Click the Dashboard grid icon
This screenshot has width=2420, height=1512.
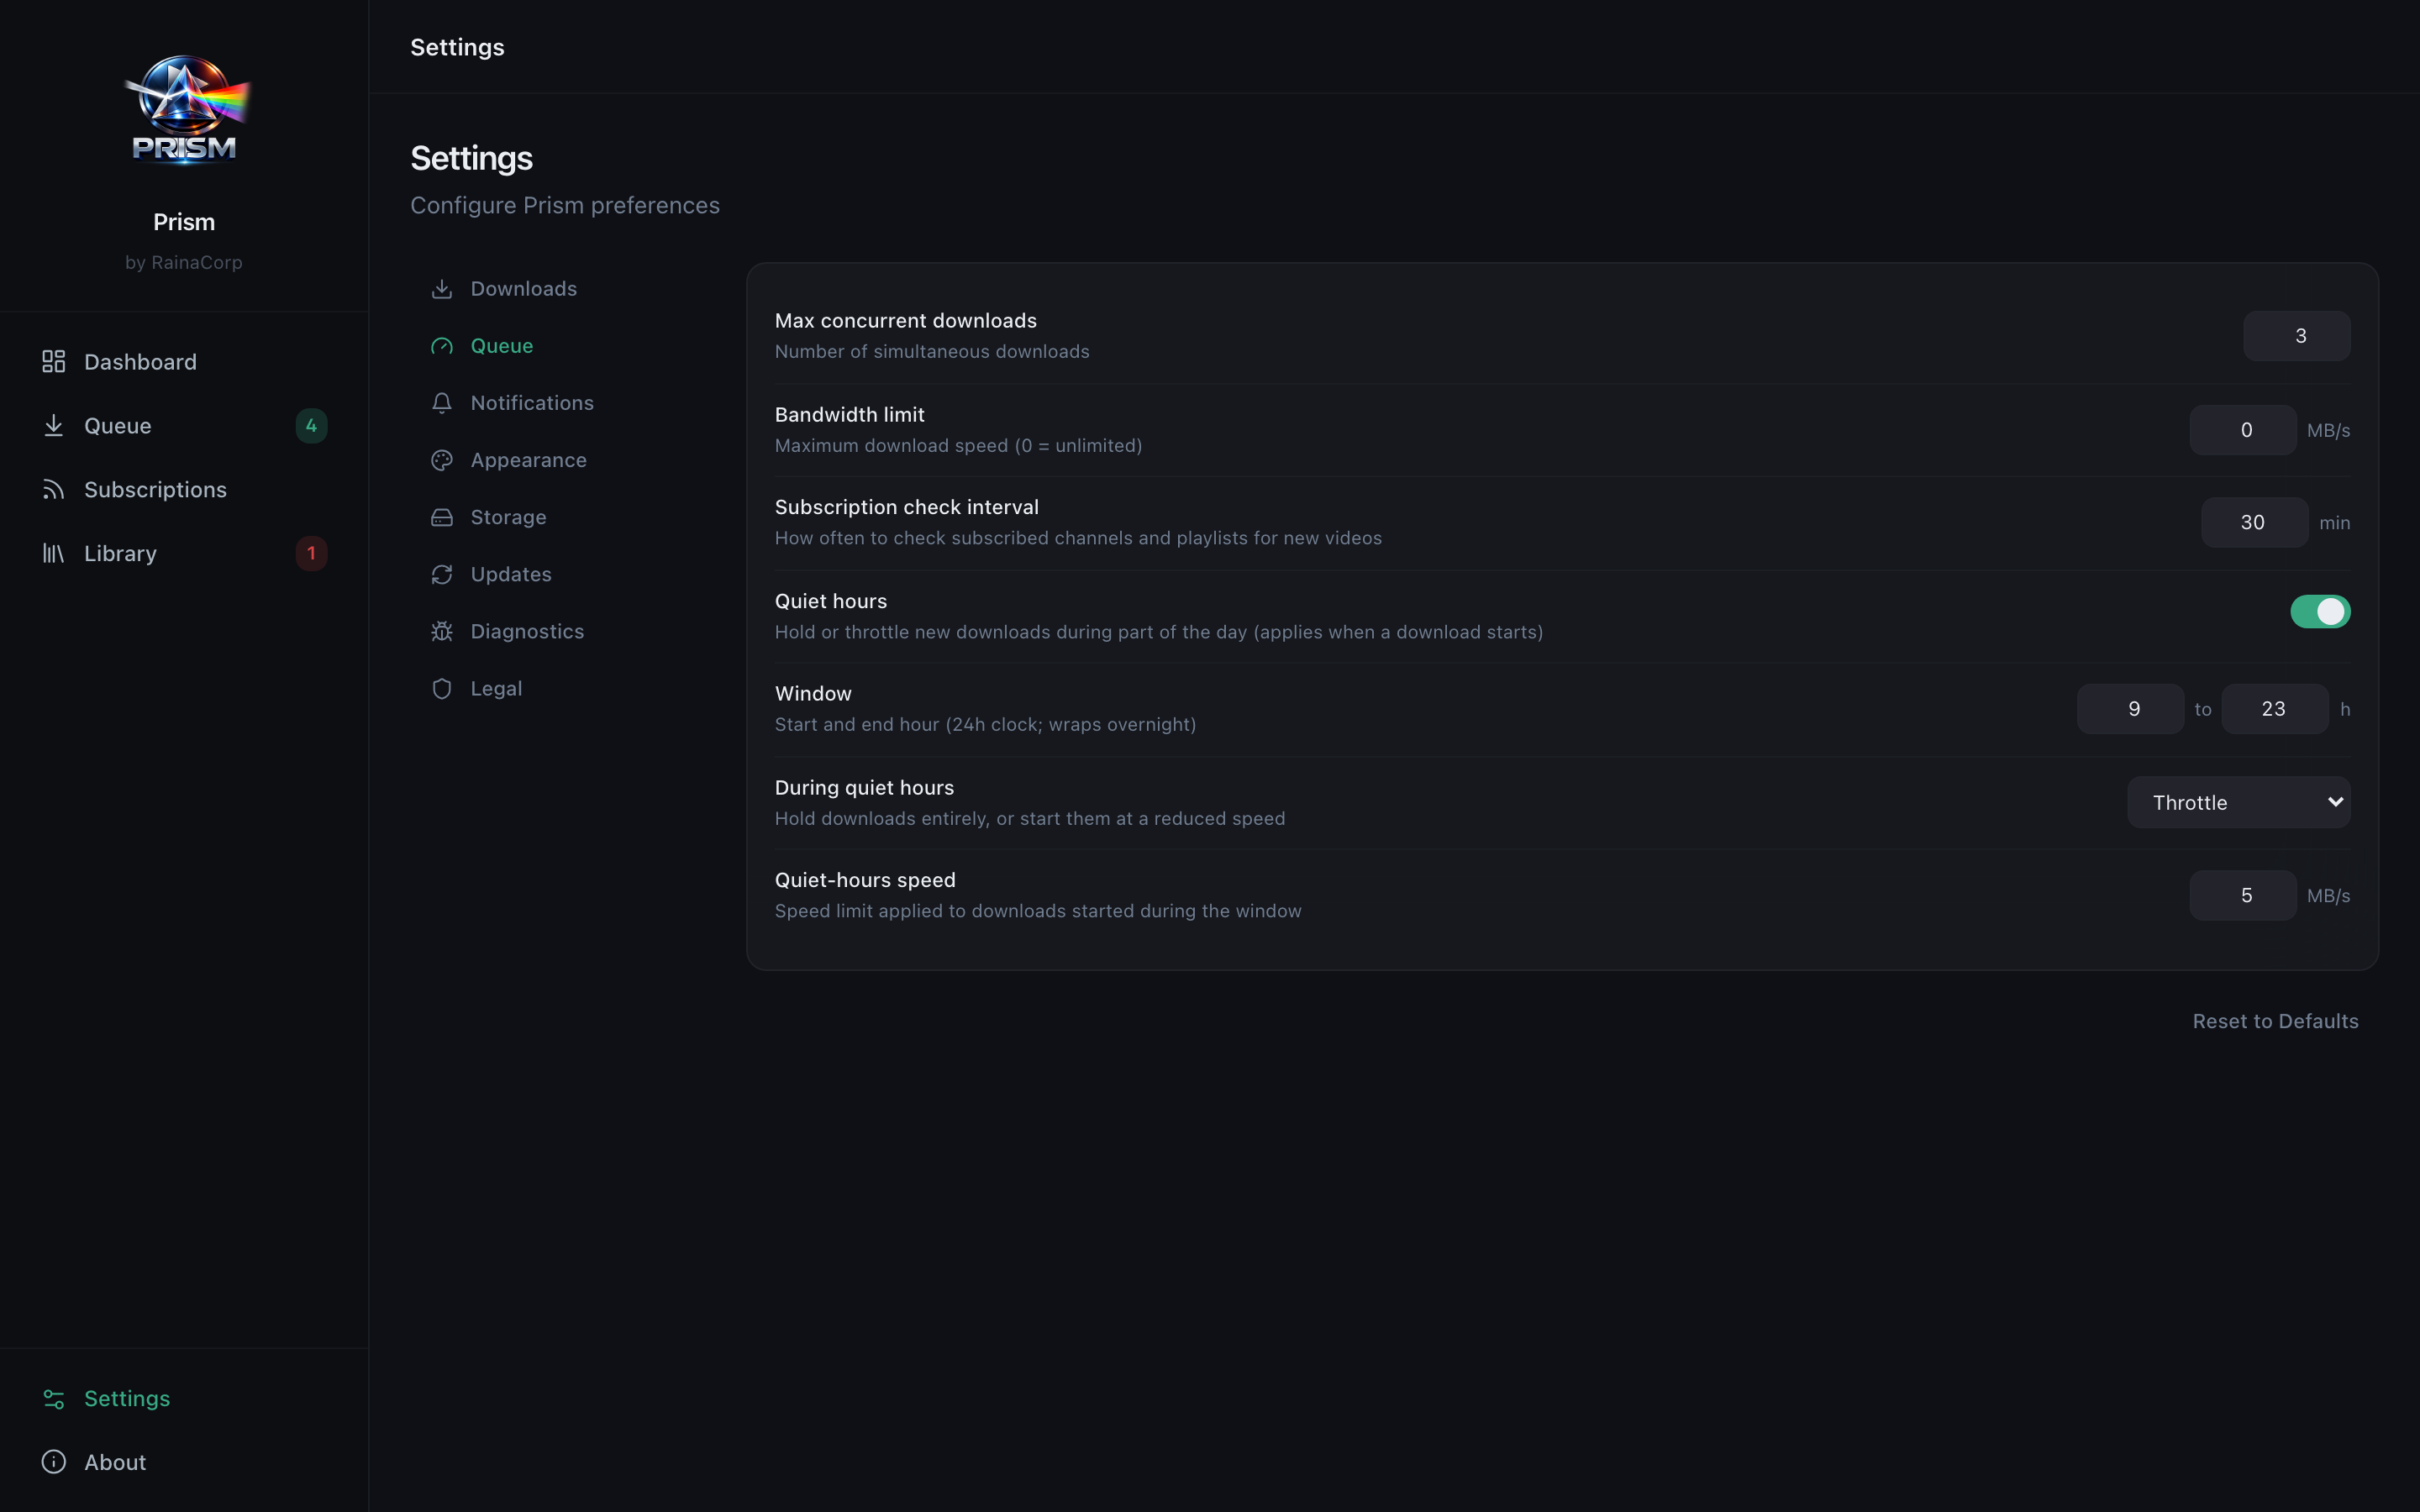click(x=54, y=361)
